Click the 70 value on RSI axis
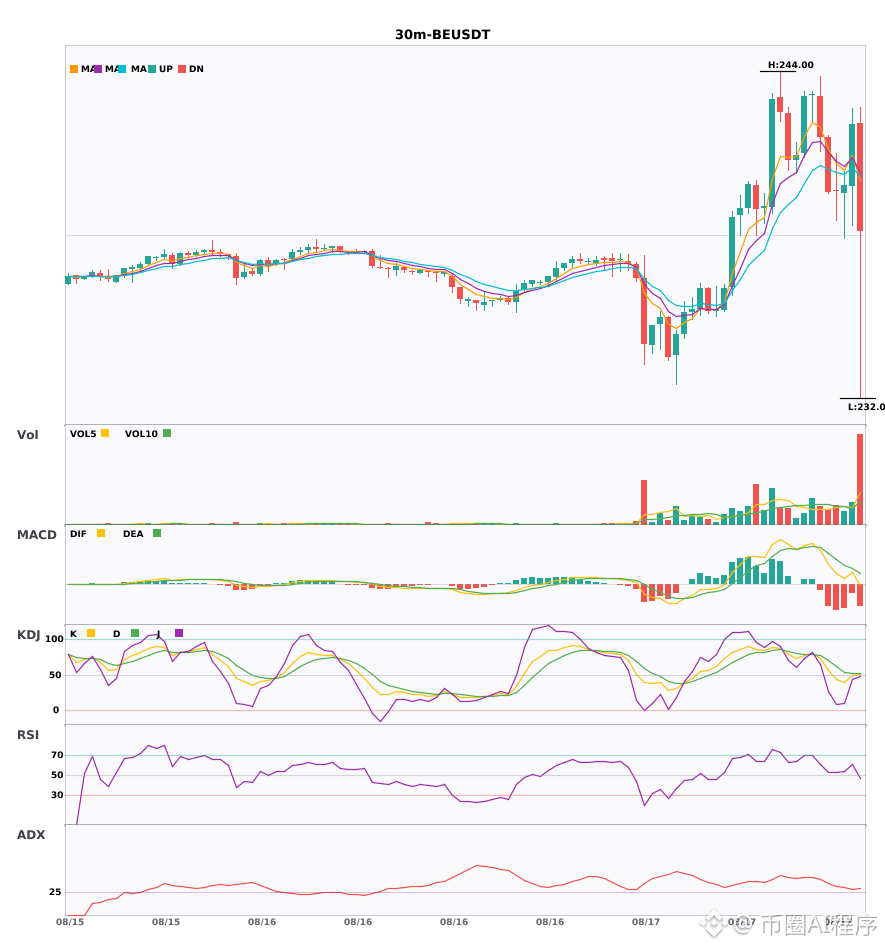Viewport: 885px width, 950px height. click(x=57, y=755)
